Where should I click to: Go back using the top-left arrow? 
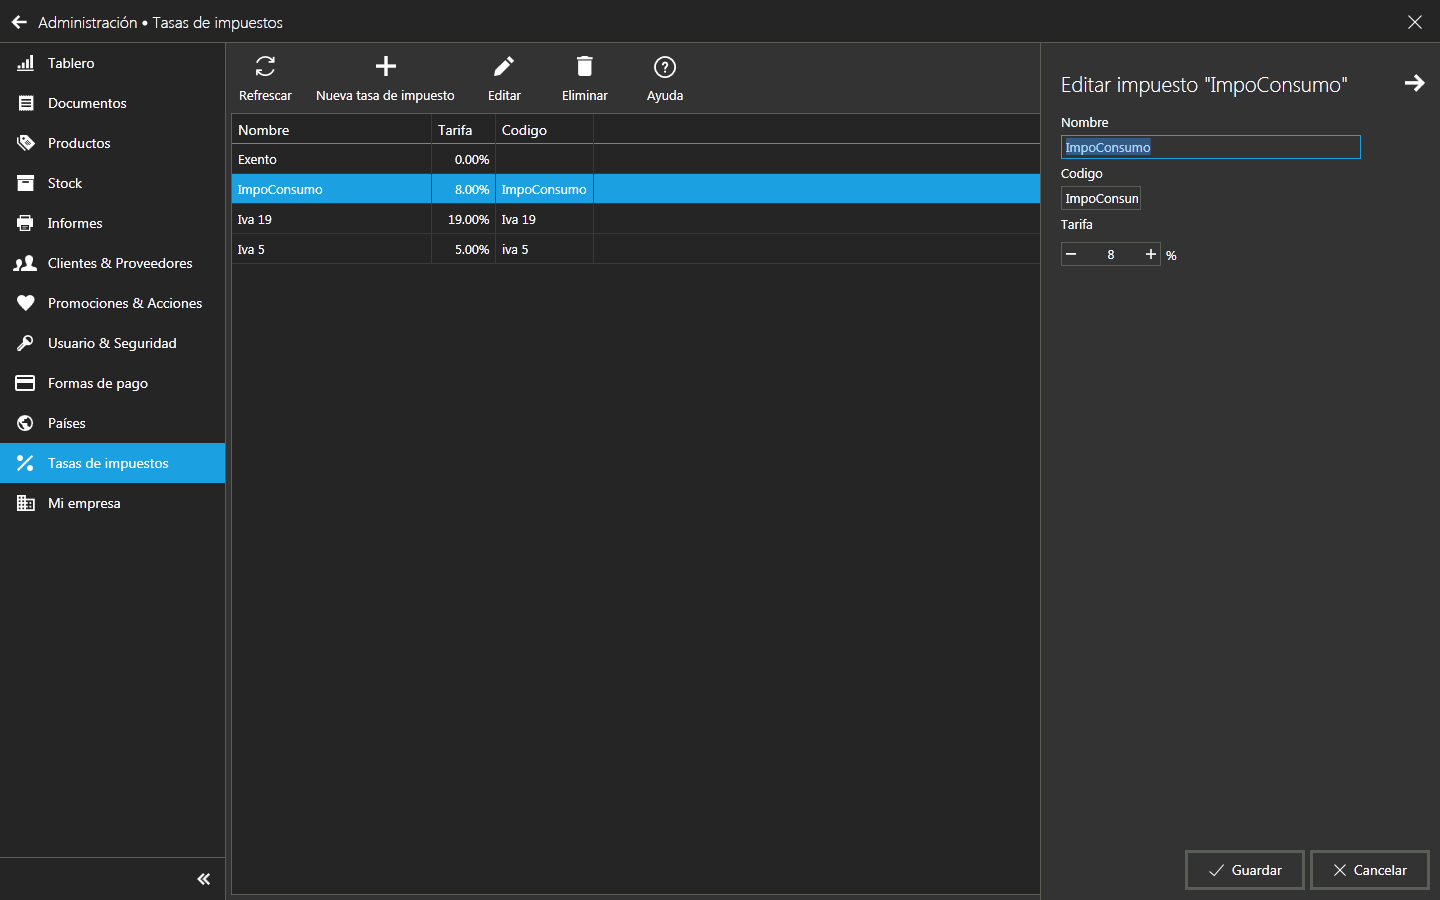tap(19, 22)
